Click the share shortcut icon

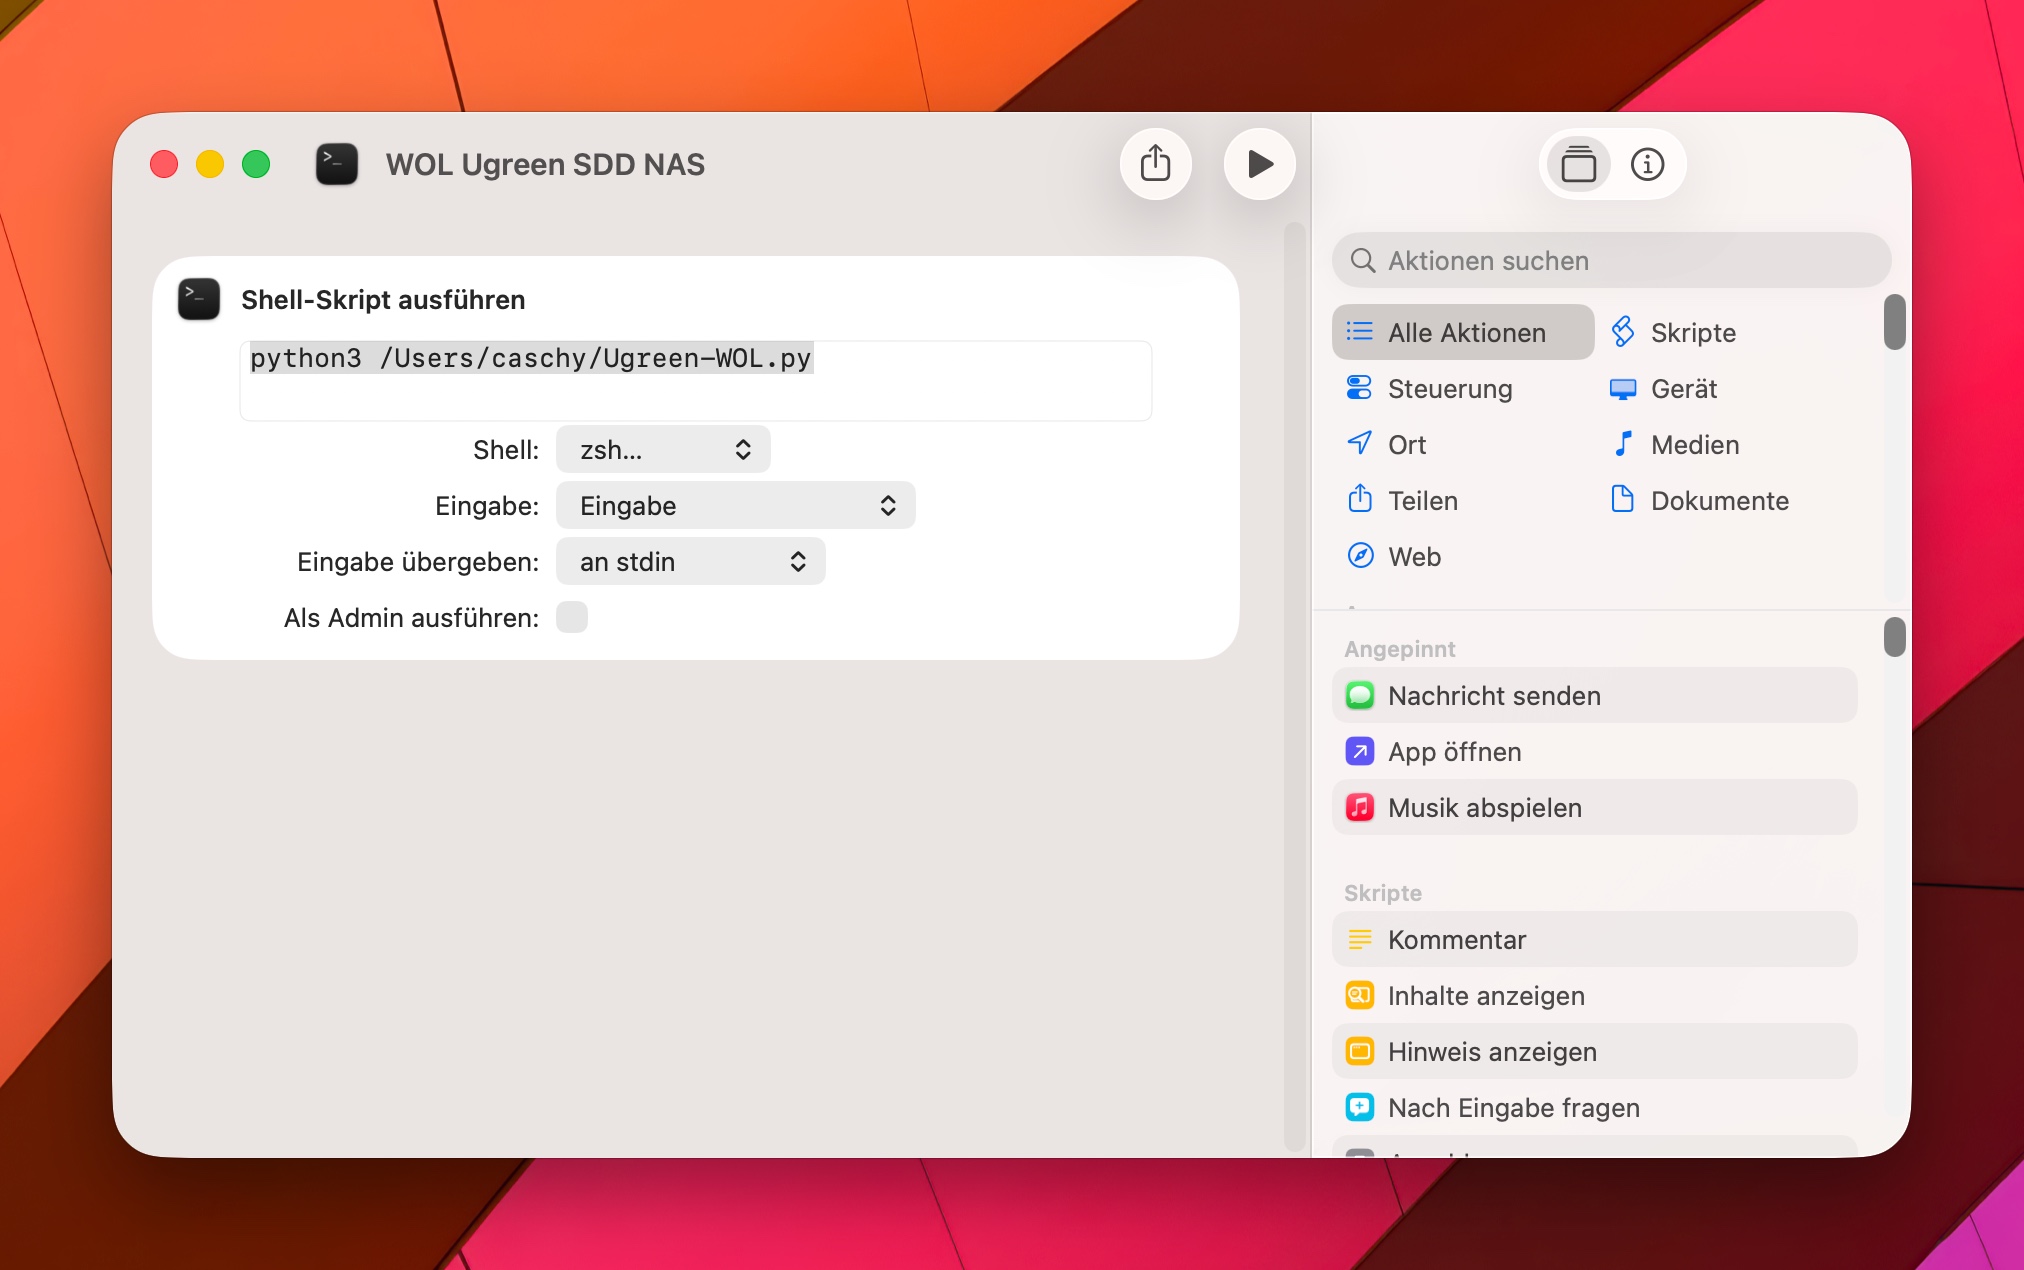tap(1155, 164)
